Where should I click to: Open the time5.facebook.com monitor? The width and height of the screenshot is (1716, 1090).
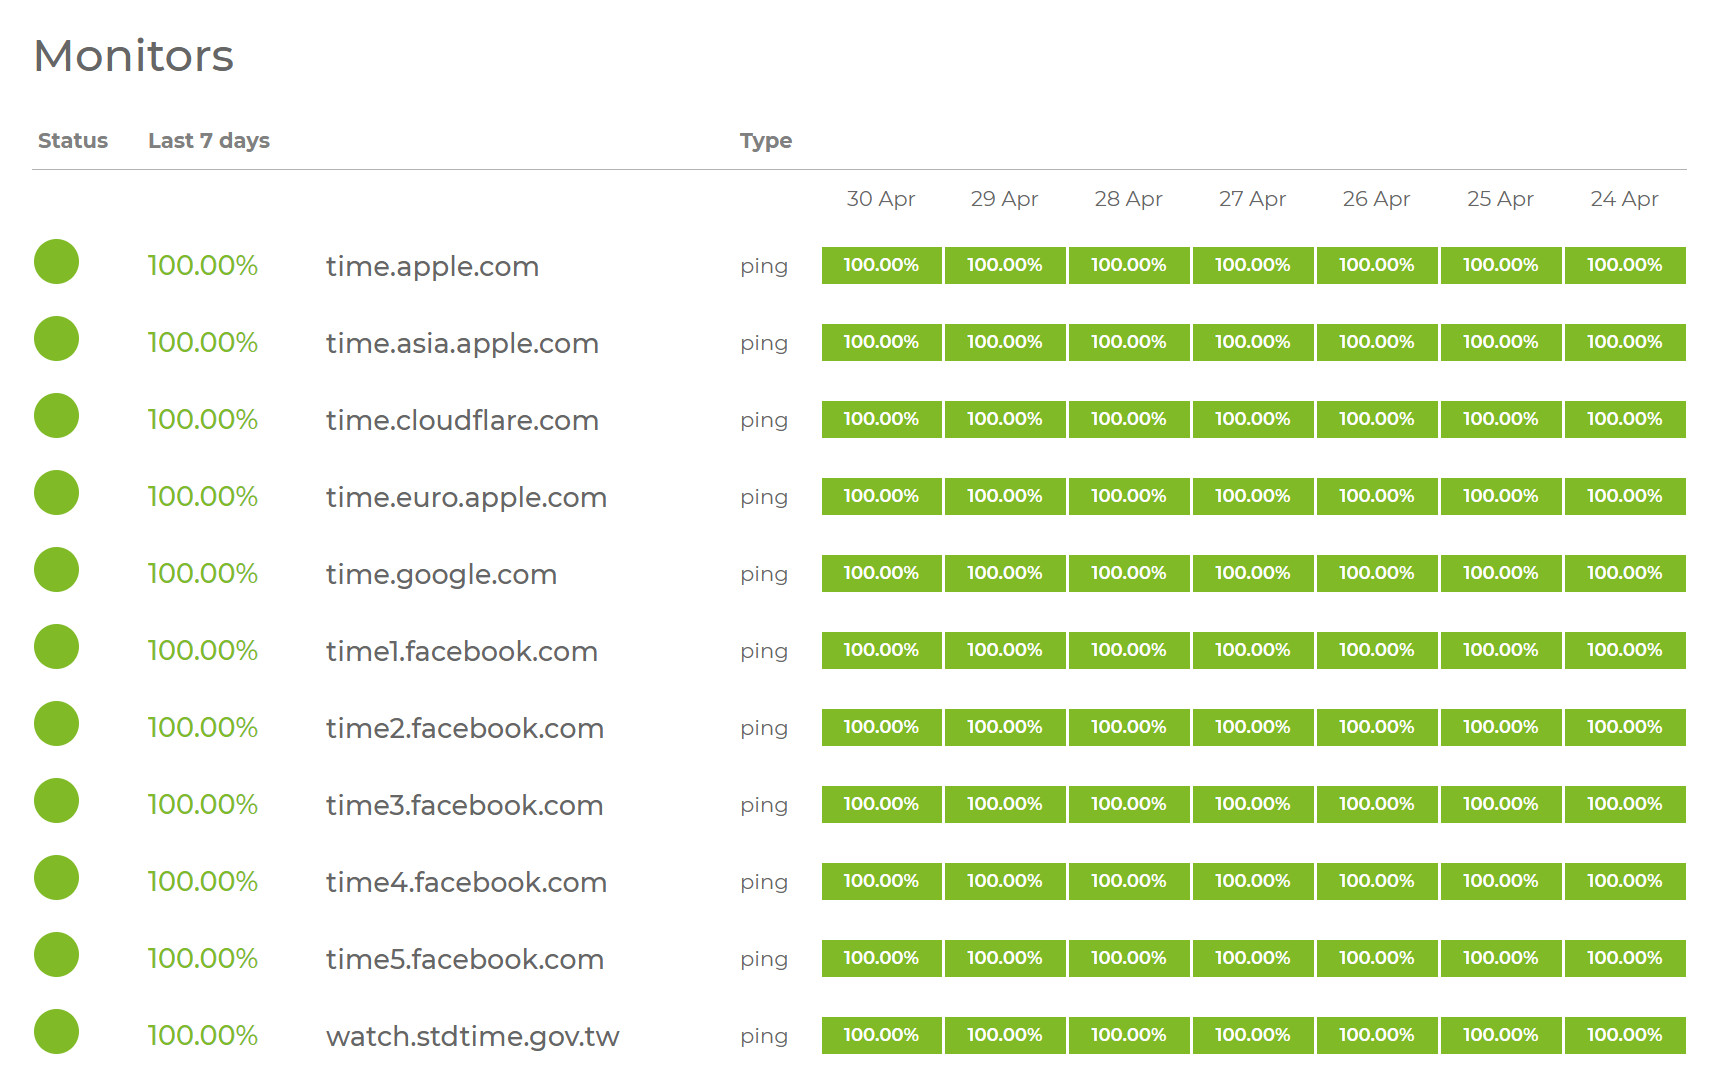point(465,960)
